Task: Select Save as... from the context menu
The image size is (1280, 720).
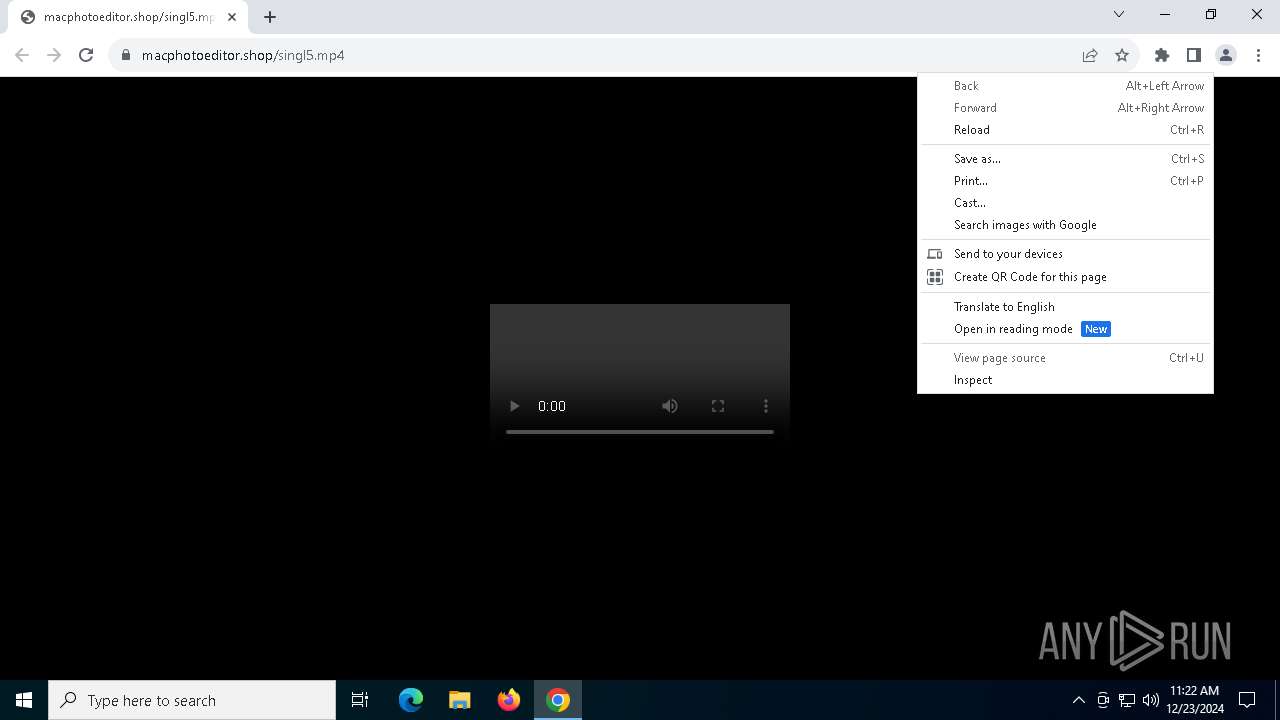Action: point(1065,159)
